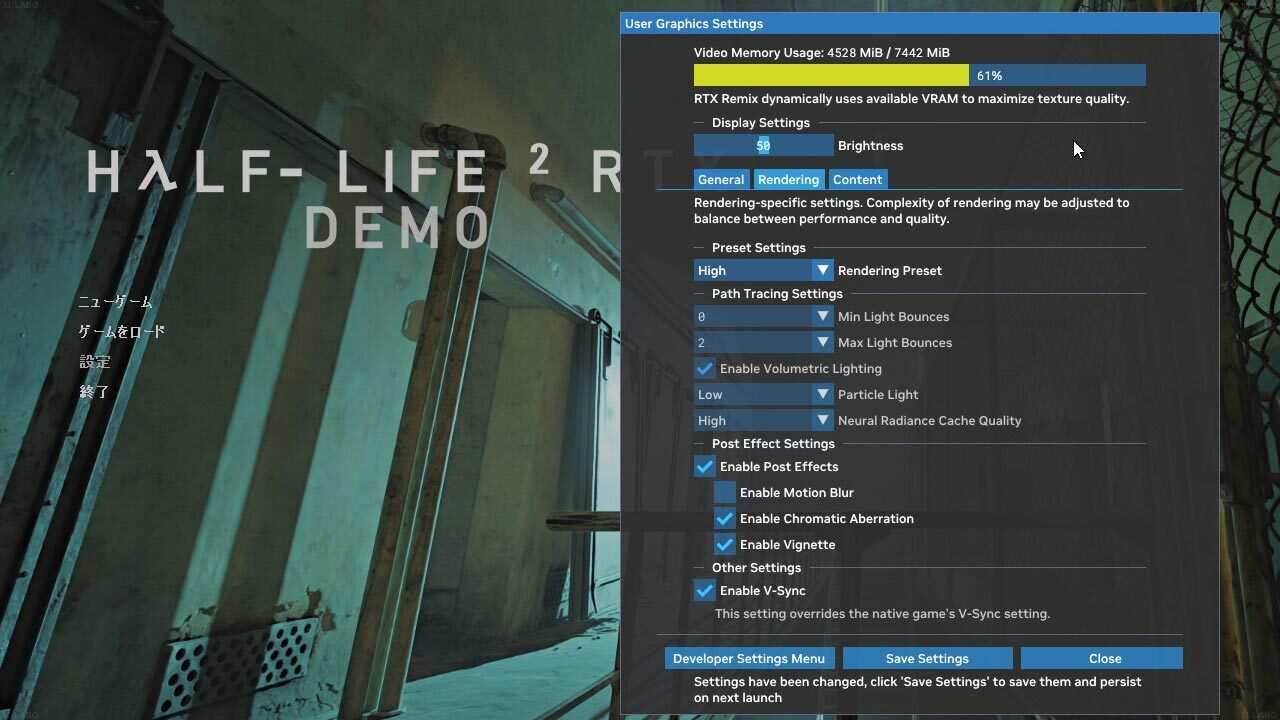
Task: Open the Min Light Bounces dropdown
Action: click(x=763, y=317)
